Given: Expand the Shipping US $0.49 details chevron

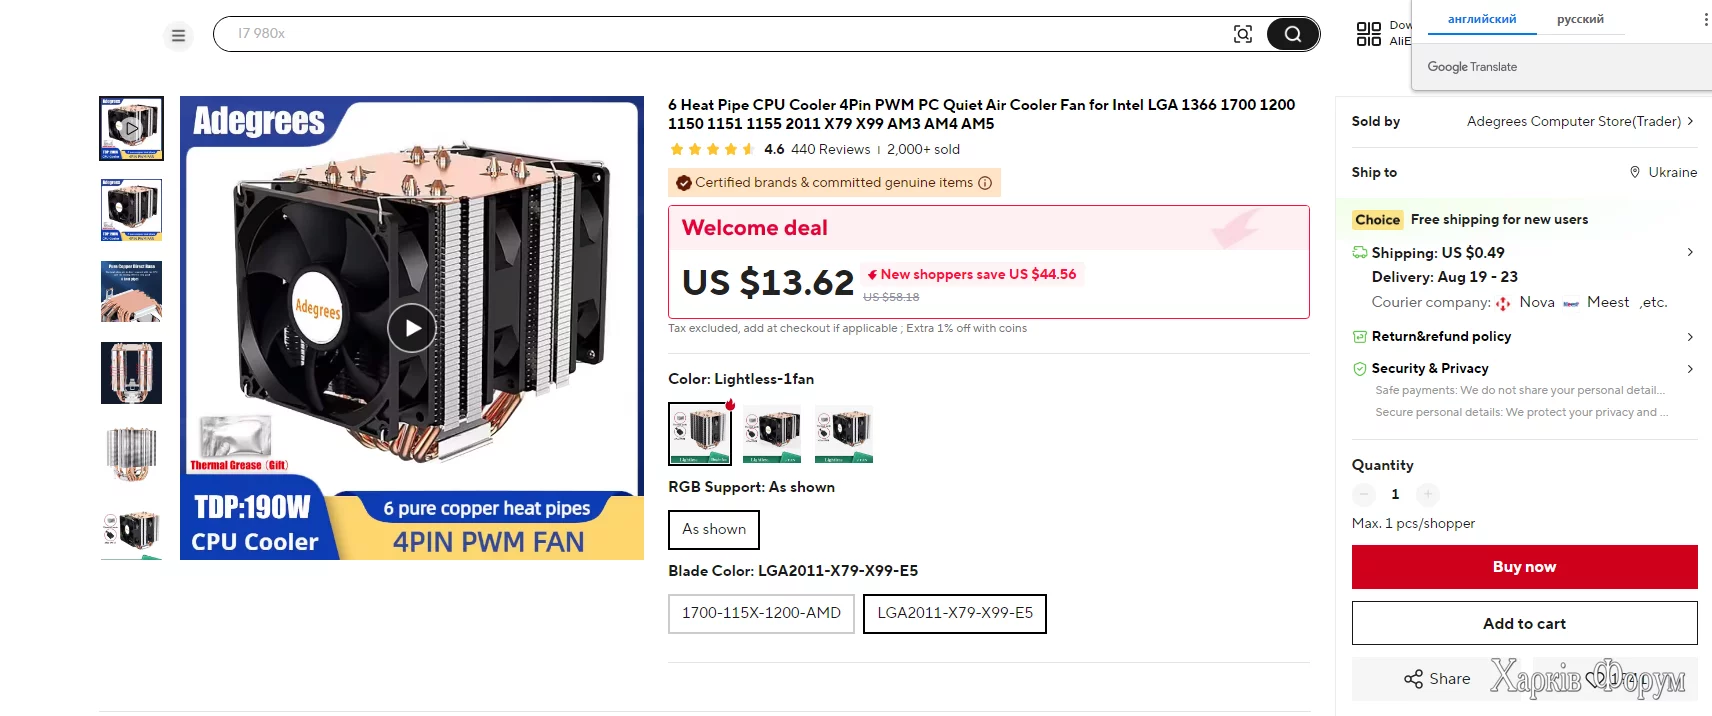Looking at the screenshot, I should click(x=1690, y=252).
